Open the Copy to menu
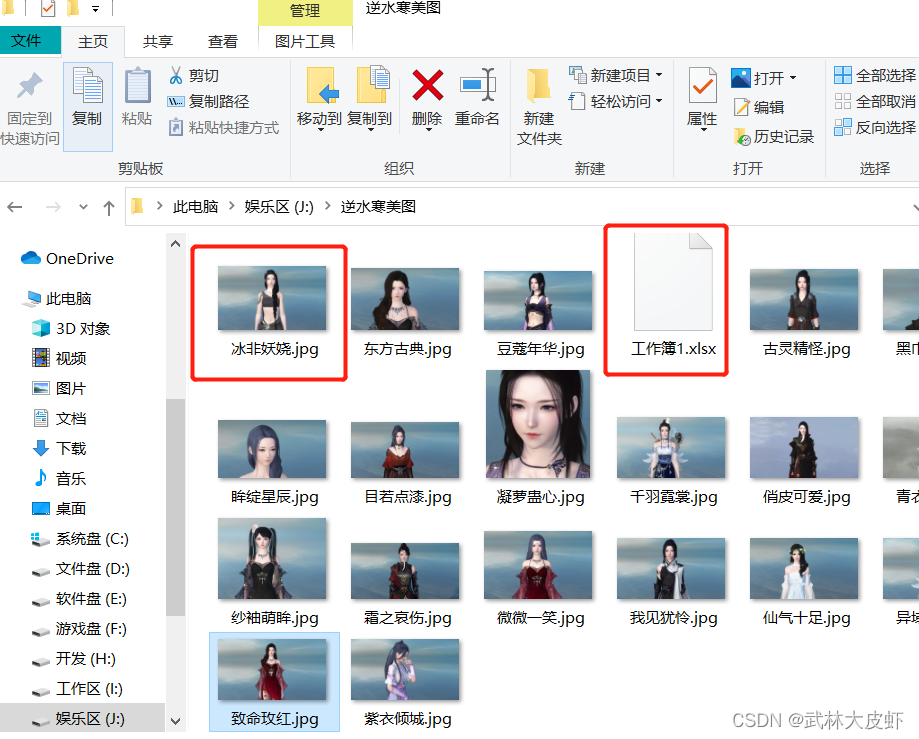Screen dimensions: 919x739 pyautogui.click(x=369, y=98)
